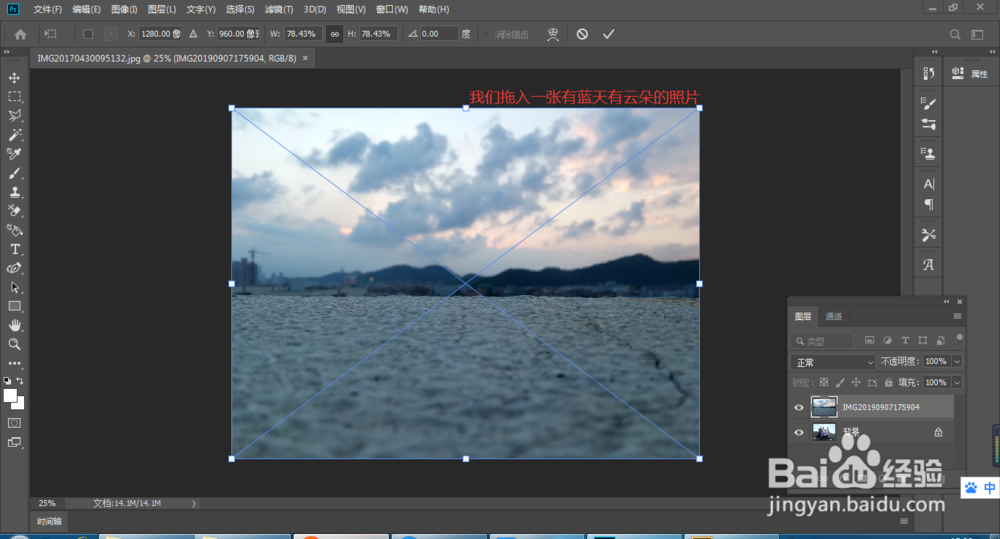Open the Layers panel options menu
Image resolution: width=1000 pixels, height=539 pixels.
point(957,316)
